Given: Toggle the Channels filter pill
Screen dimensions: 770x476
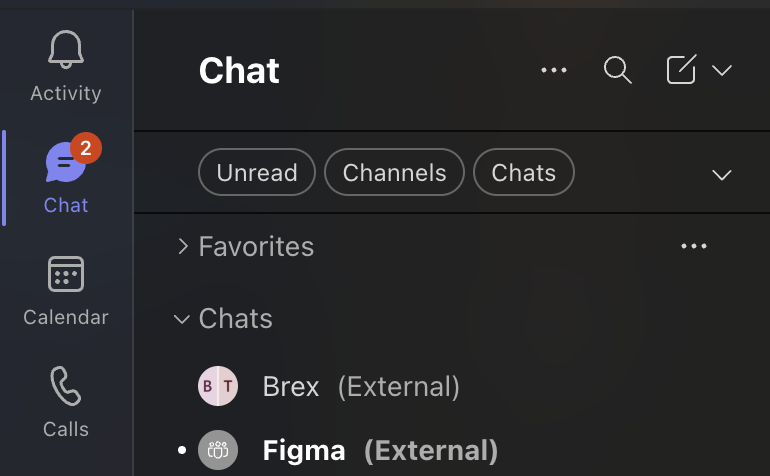Looking at the screenshot, I should [394, 172].
